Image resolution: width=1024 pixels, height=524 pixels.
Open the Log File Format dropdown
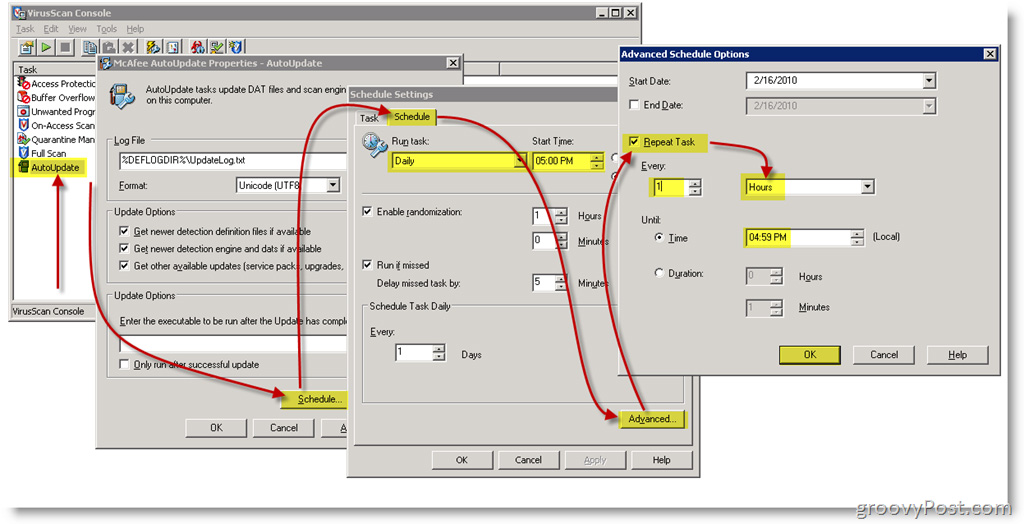[333, 186]
